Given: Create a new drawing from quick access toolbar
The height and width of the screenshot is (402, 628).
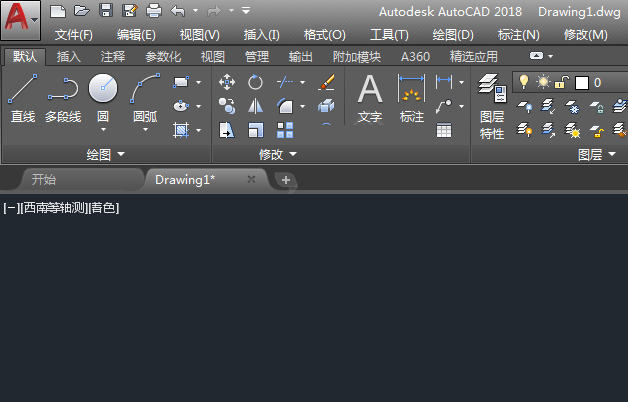Looking at the screenshot, I should [x=58, y=11].
